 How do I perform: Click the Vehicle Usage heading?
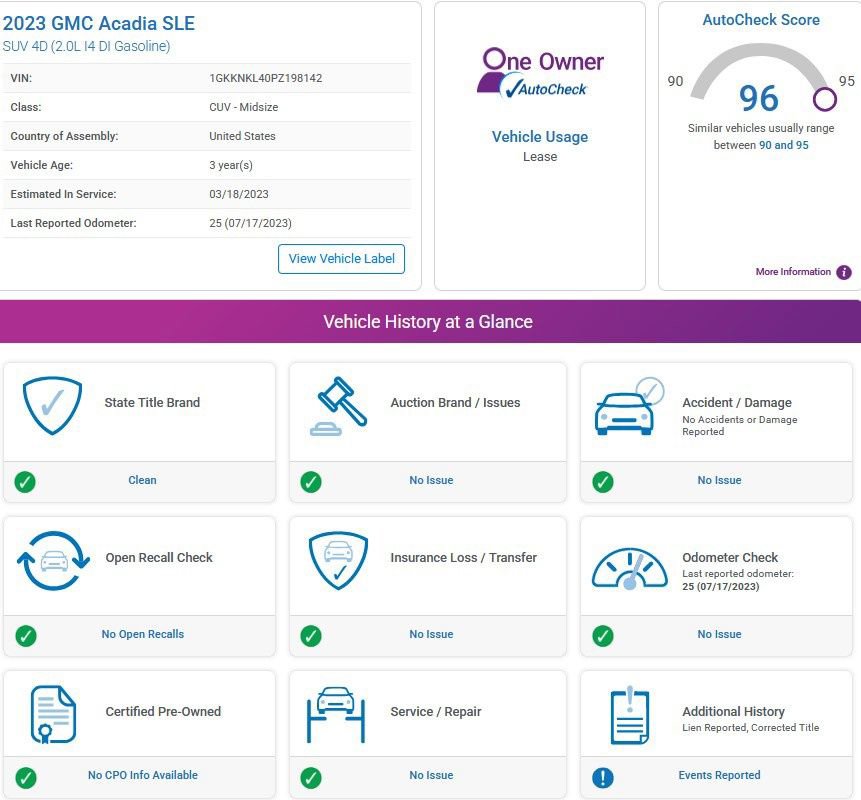click(x=540, y=137)
